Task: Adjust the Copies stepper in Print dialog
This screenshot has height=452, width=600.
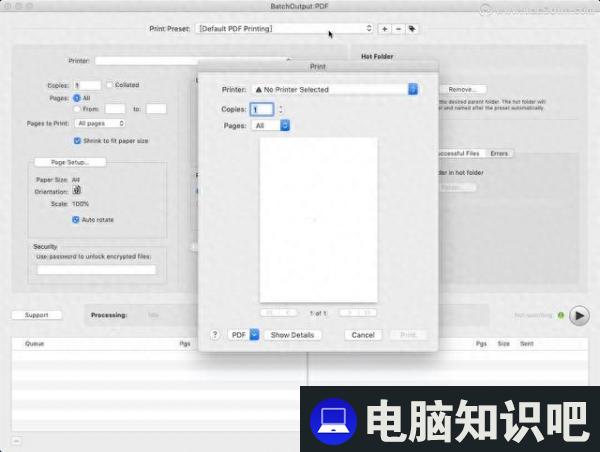Action: tap(281, 109)
